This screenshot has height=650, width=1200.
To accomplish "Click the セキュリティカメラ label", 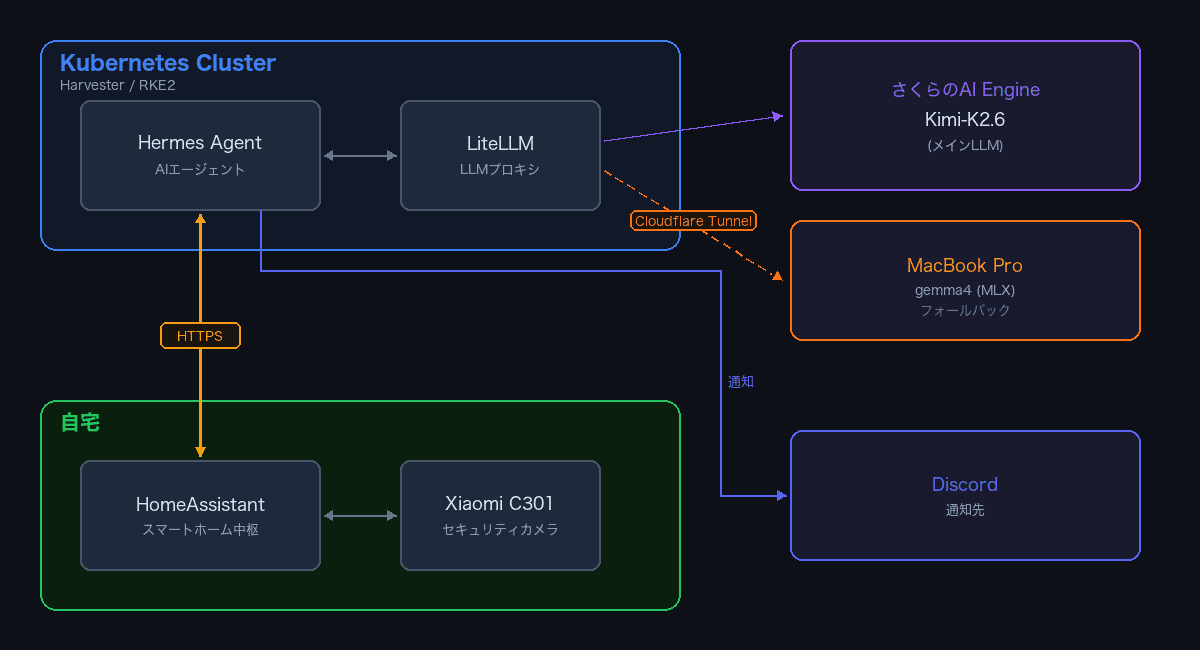I will point(500,530).
